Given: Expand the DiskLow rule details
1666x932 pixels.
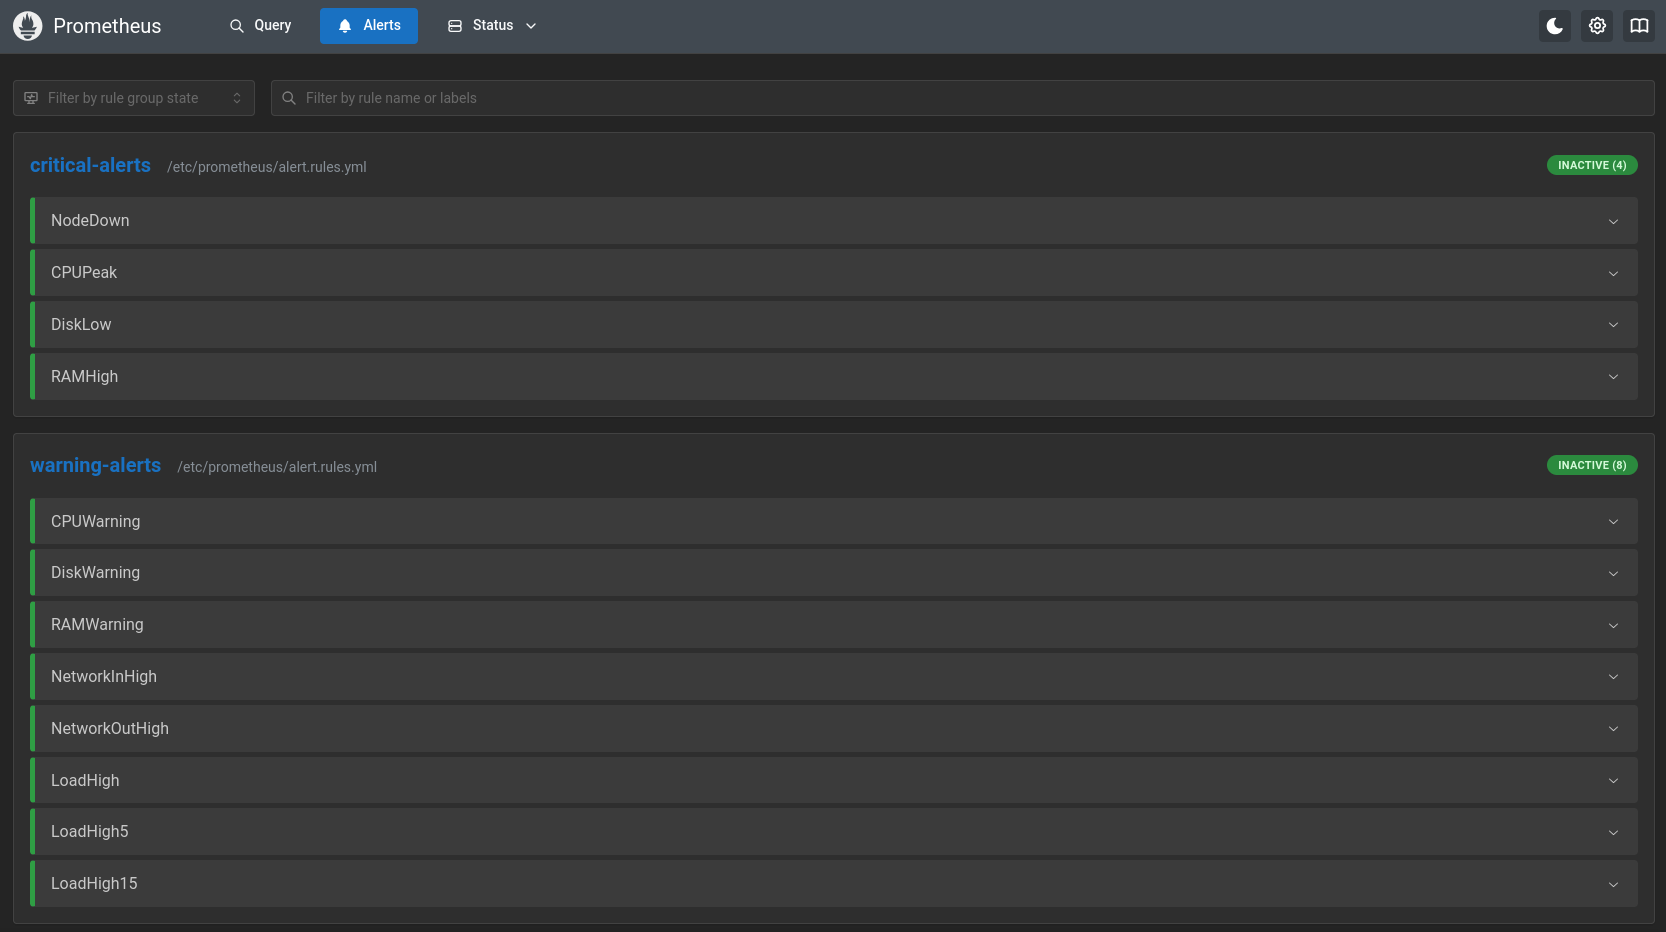Looking at the screenshot, I should [1613, 325].
